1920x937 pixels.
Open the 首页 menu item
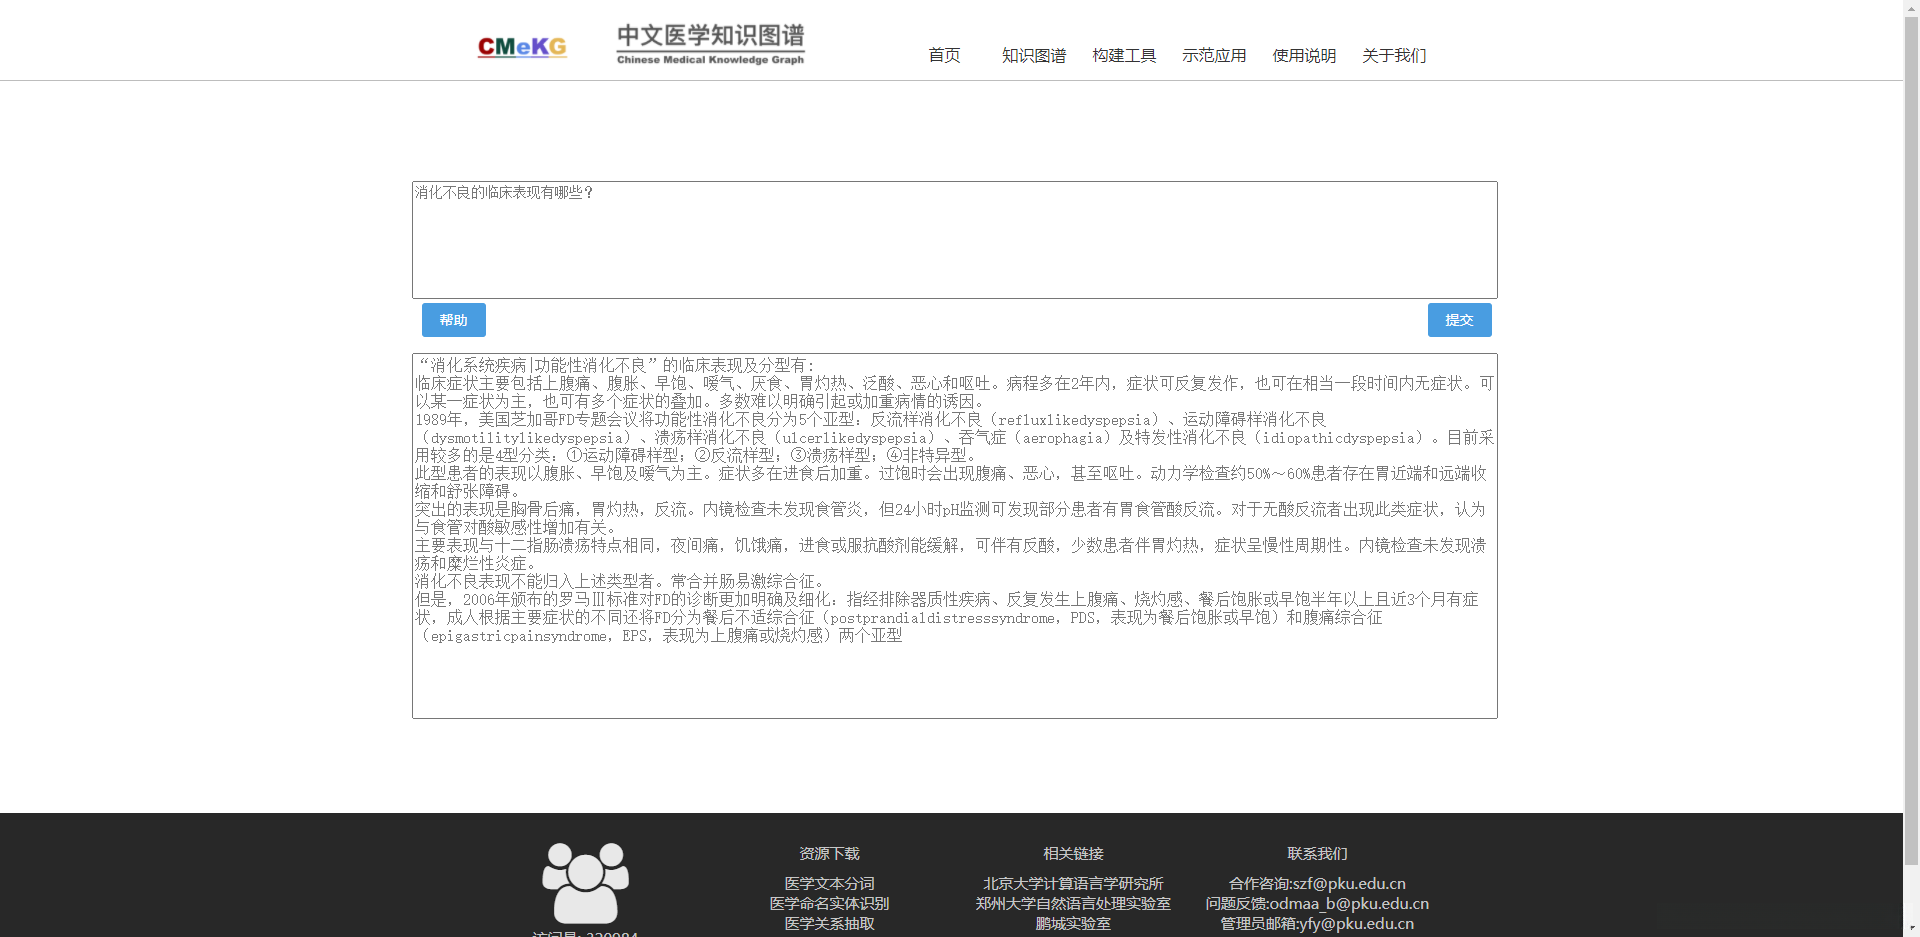tap(943, 56)
